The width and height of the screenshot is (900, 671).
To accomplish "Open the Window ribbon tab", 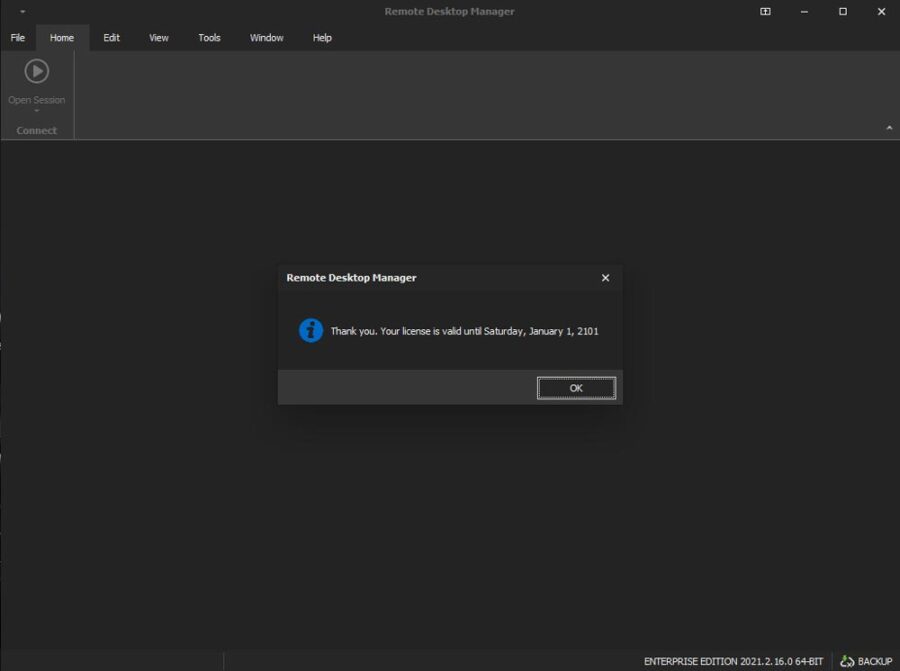I will click(266, 38).
